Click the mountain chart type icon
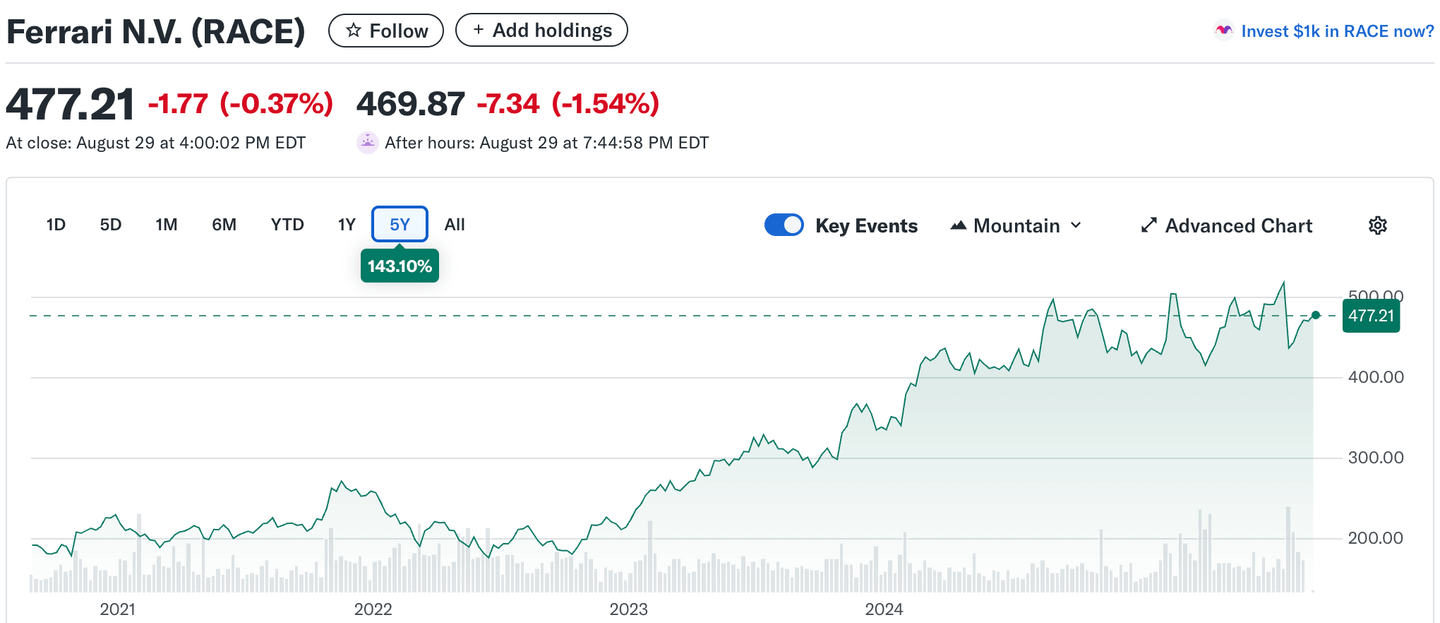 point(958,225)
